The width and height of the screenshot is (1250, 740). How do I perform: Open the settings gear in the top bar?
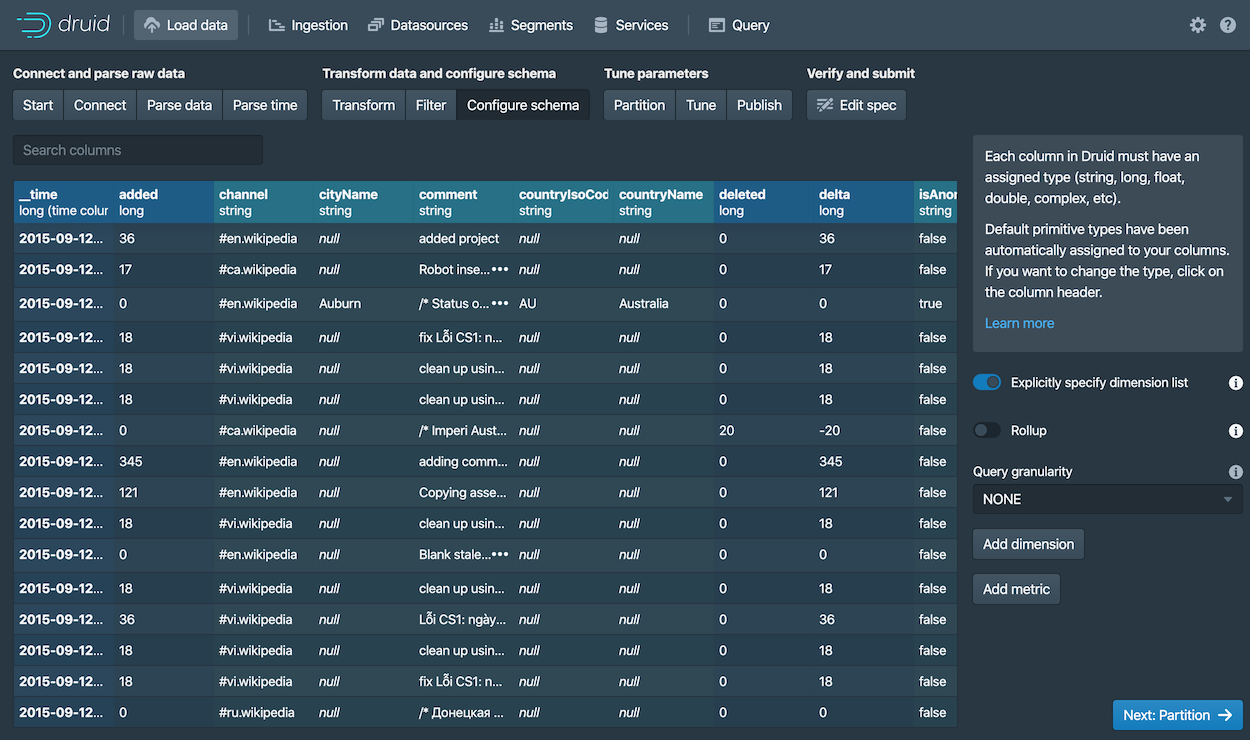point(1197,25)
